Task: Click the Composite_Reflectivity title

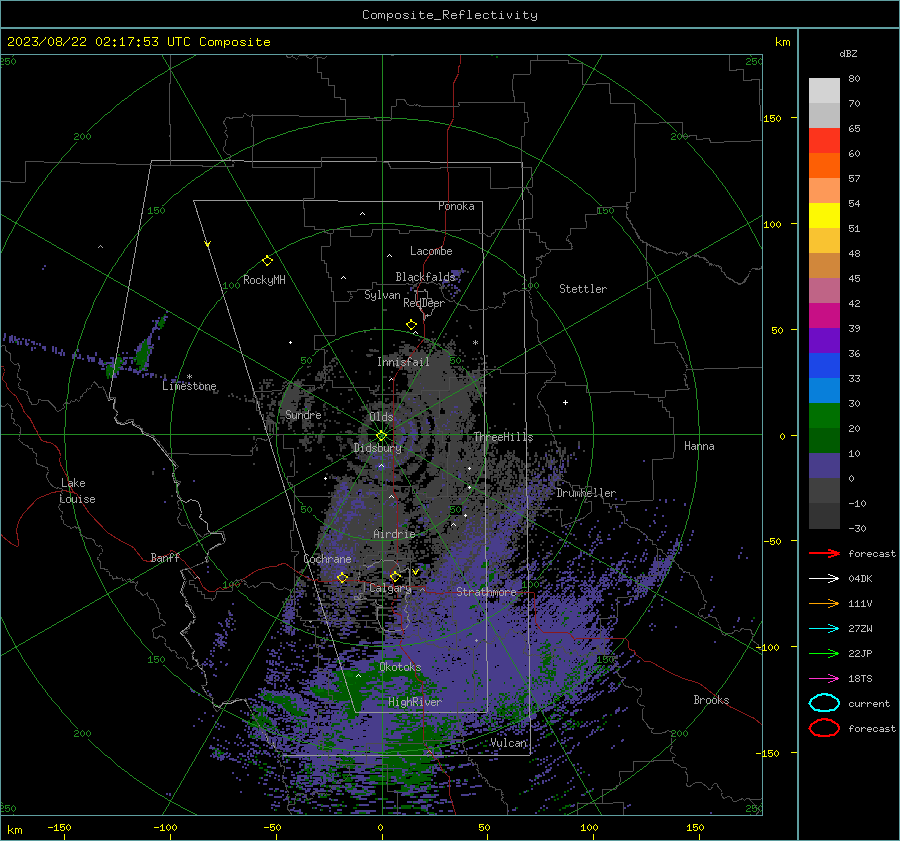Action: [x=450, y=15]
